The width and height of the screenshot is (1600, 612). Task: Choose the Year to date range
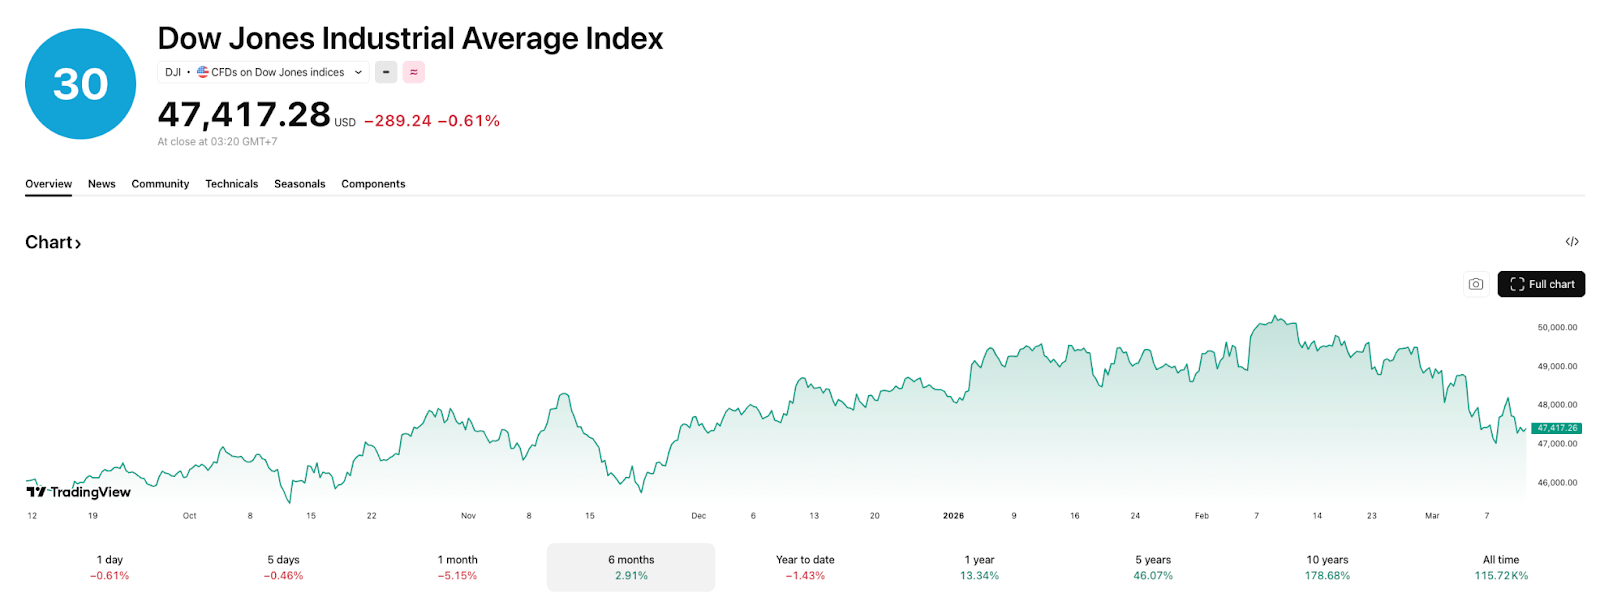point(805,567)
